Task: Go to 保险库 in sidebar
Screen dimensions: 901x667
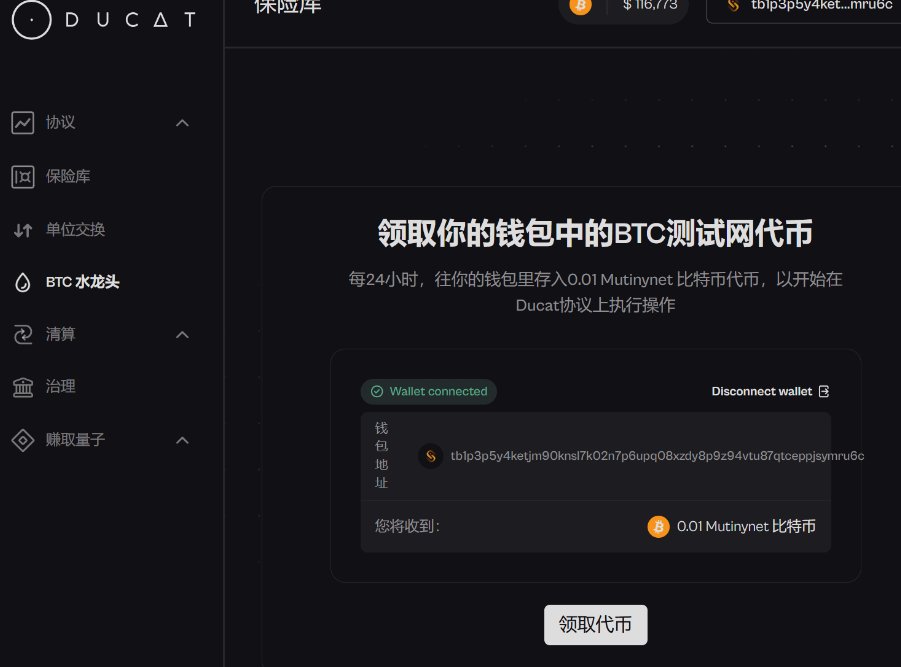Action: point(68,176)
